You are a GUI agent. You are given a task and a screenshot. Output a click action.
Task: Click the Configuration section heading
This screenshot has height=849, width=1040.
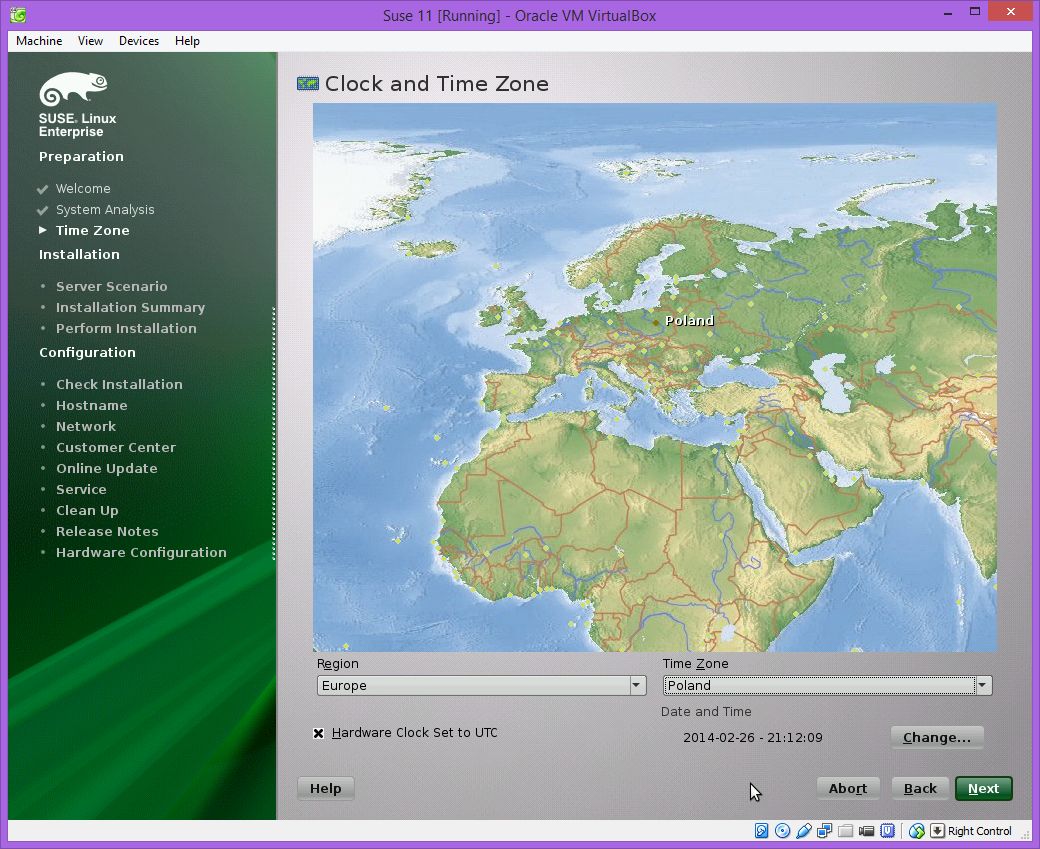point(87,353)
